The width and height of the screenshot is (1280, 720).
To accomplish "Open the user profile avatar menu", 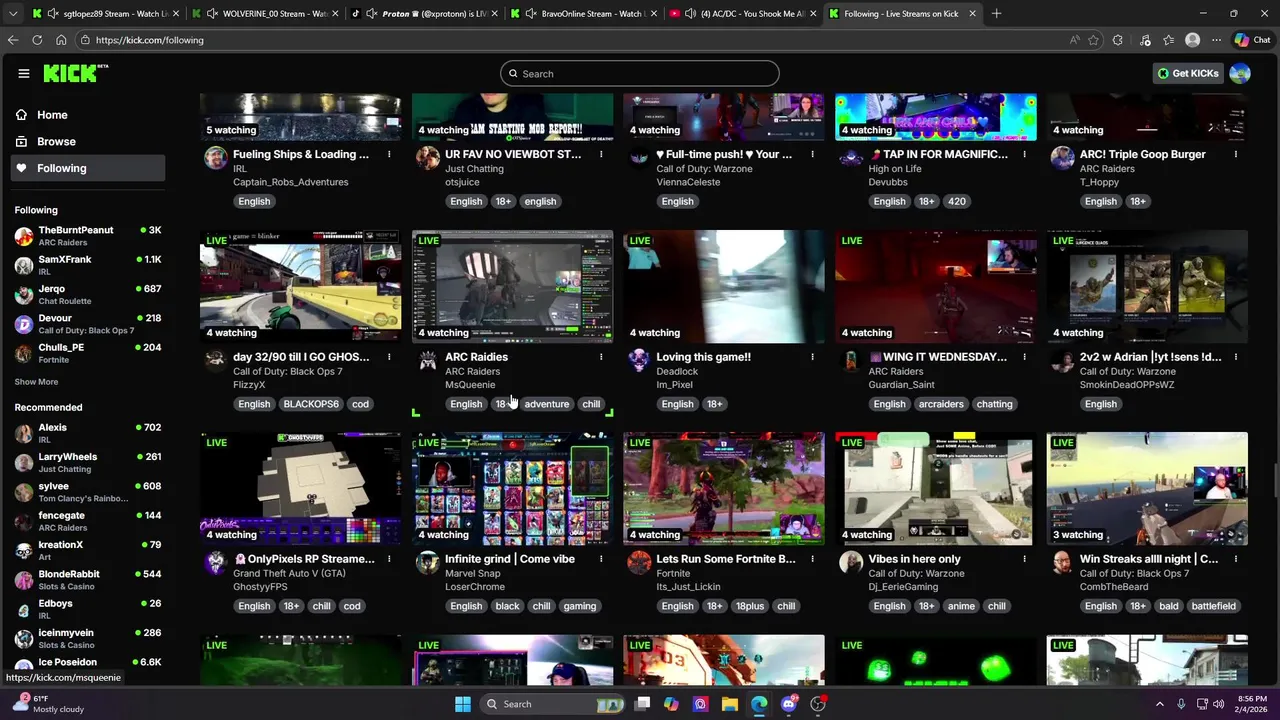I will click(1240, 73).
